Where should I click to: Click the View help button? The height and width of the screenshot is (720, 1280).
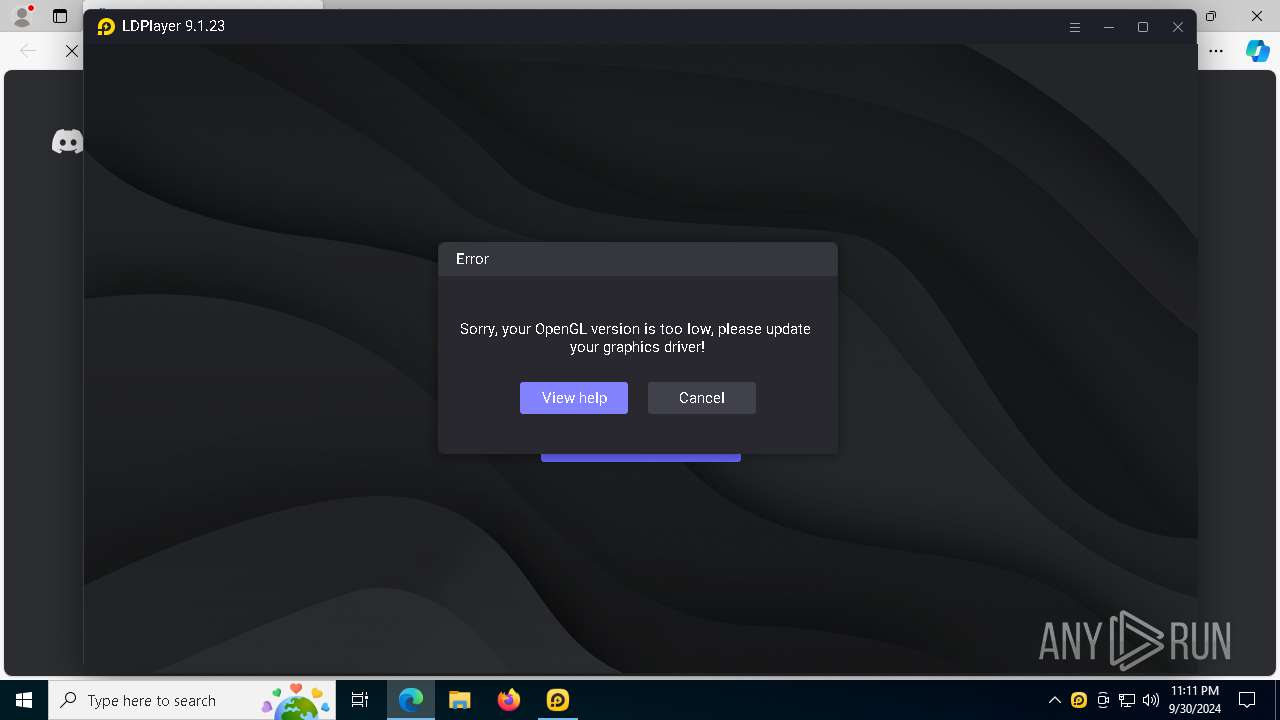(574, 398)
